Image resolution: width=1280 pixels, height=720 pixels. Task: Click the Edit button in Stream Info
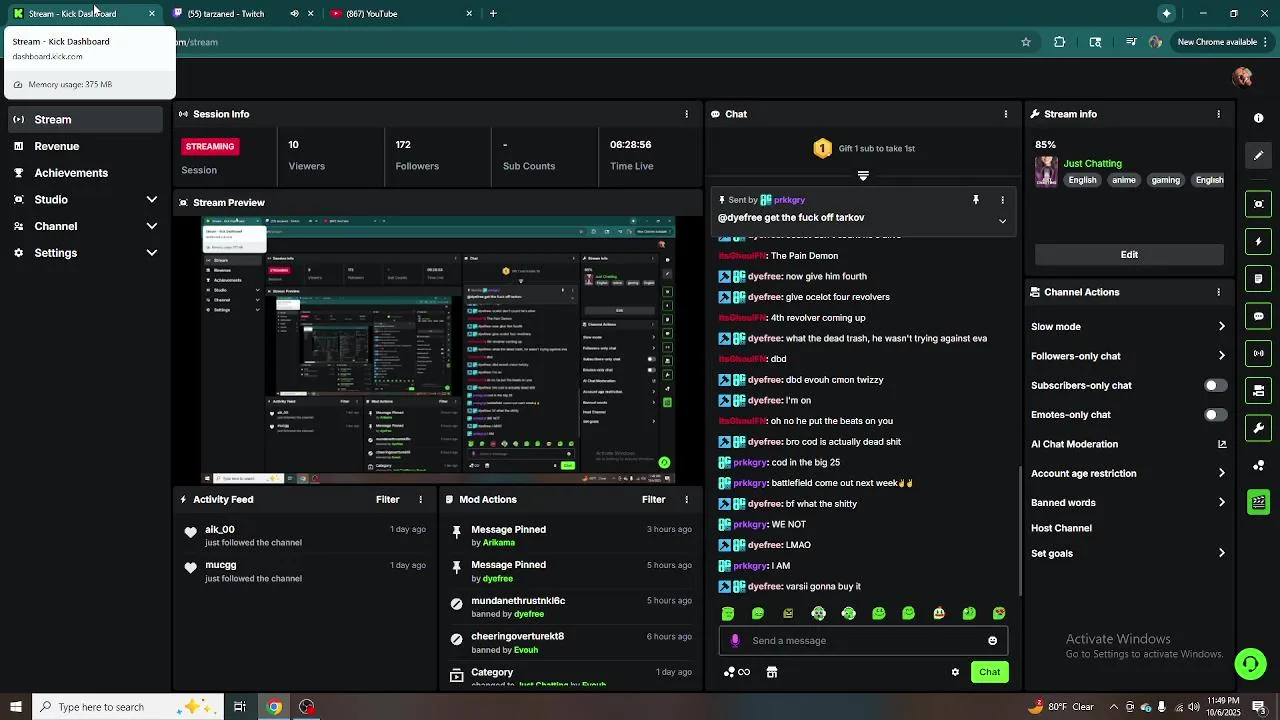(x=1129, y=255)
